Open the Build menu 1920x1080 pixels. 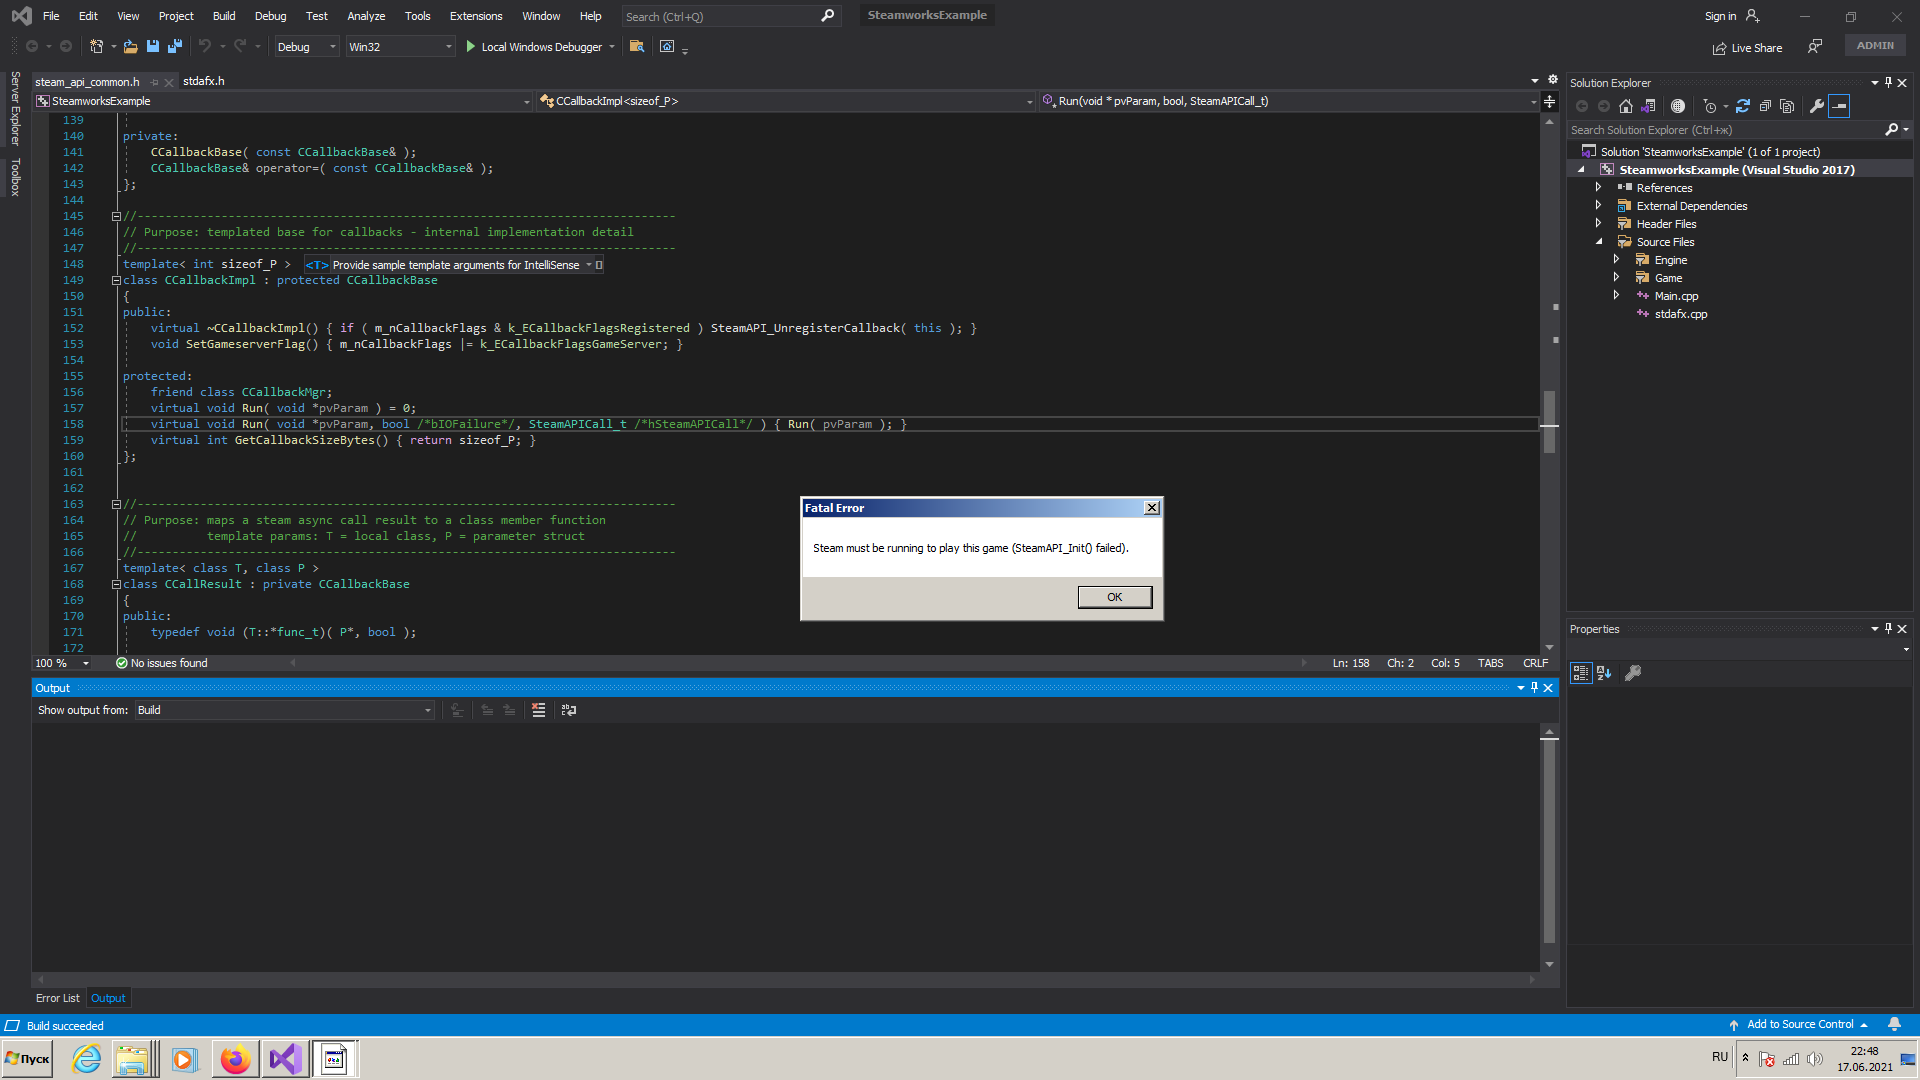[x=224, y=16]
